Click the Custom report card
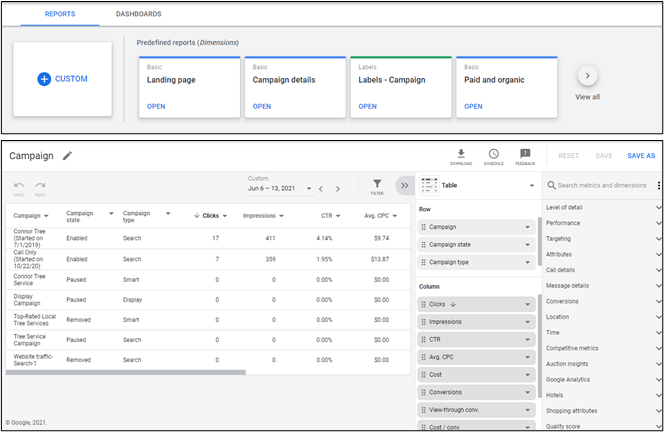This screenshot has height=436, width=664. coord(62,79)
